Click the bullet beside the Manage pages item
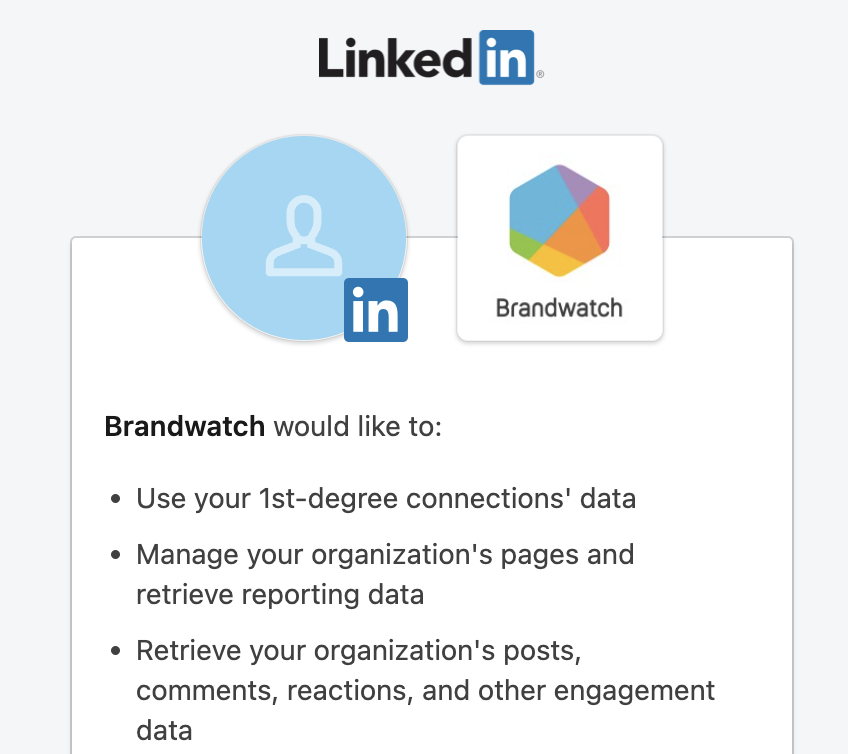Image resolution: width=848 pixels, height=754 pixels. [x=115, y=555]
